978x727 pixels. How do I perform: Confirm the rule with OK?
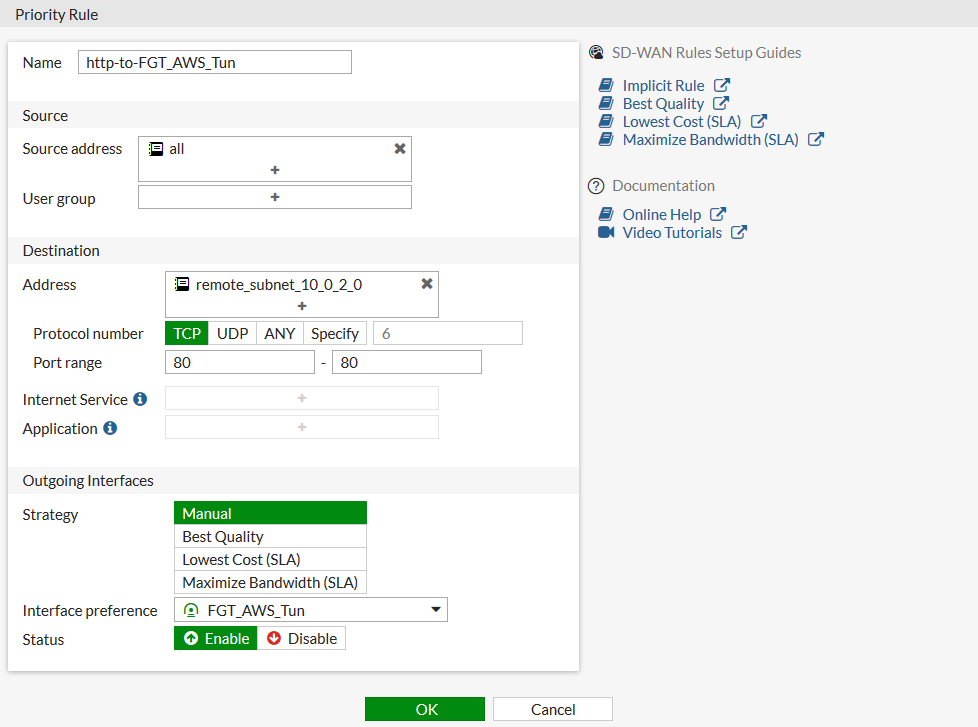(425, 708)
